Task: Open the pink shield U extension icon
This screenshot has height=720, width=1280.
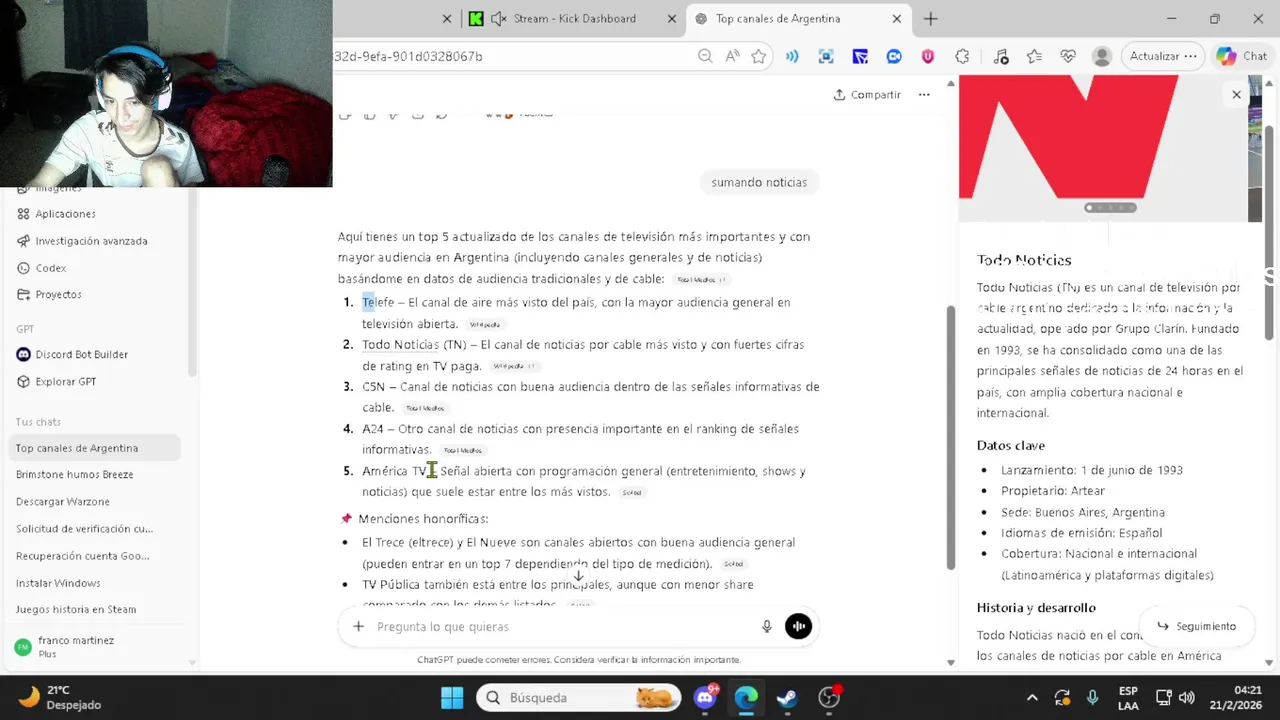Action: click(928, 57)
